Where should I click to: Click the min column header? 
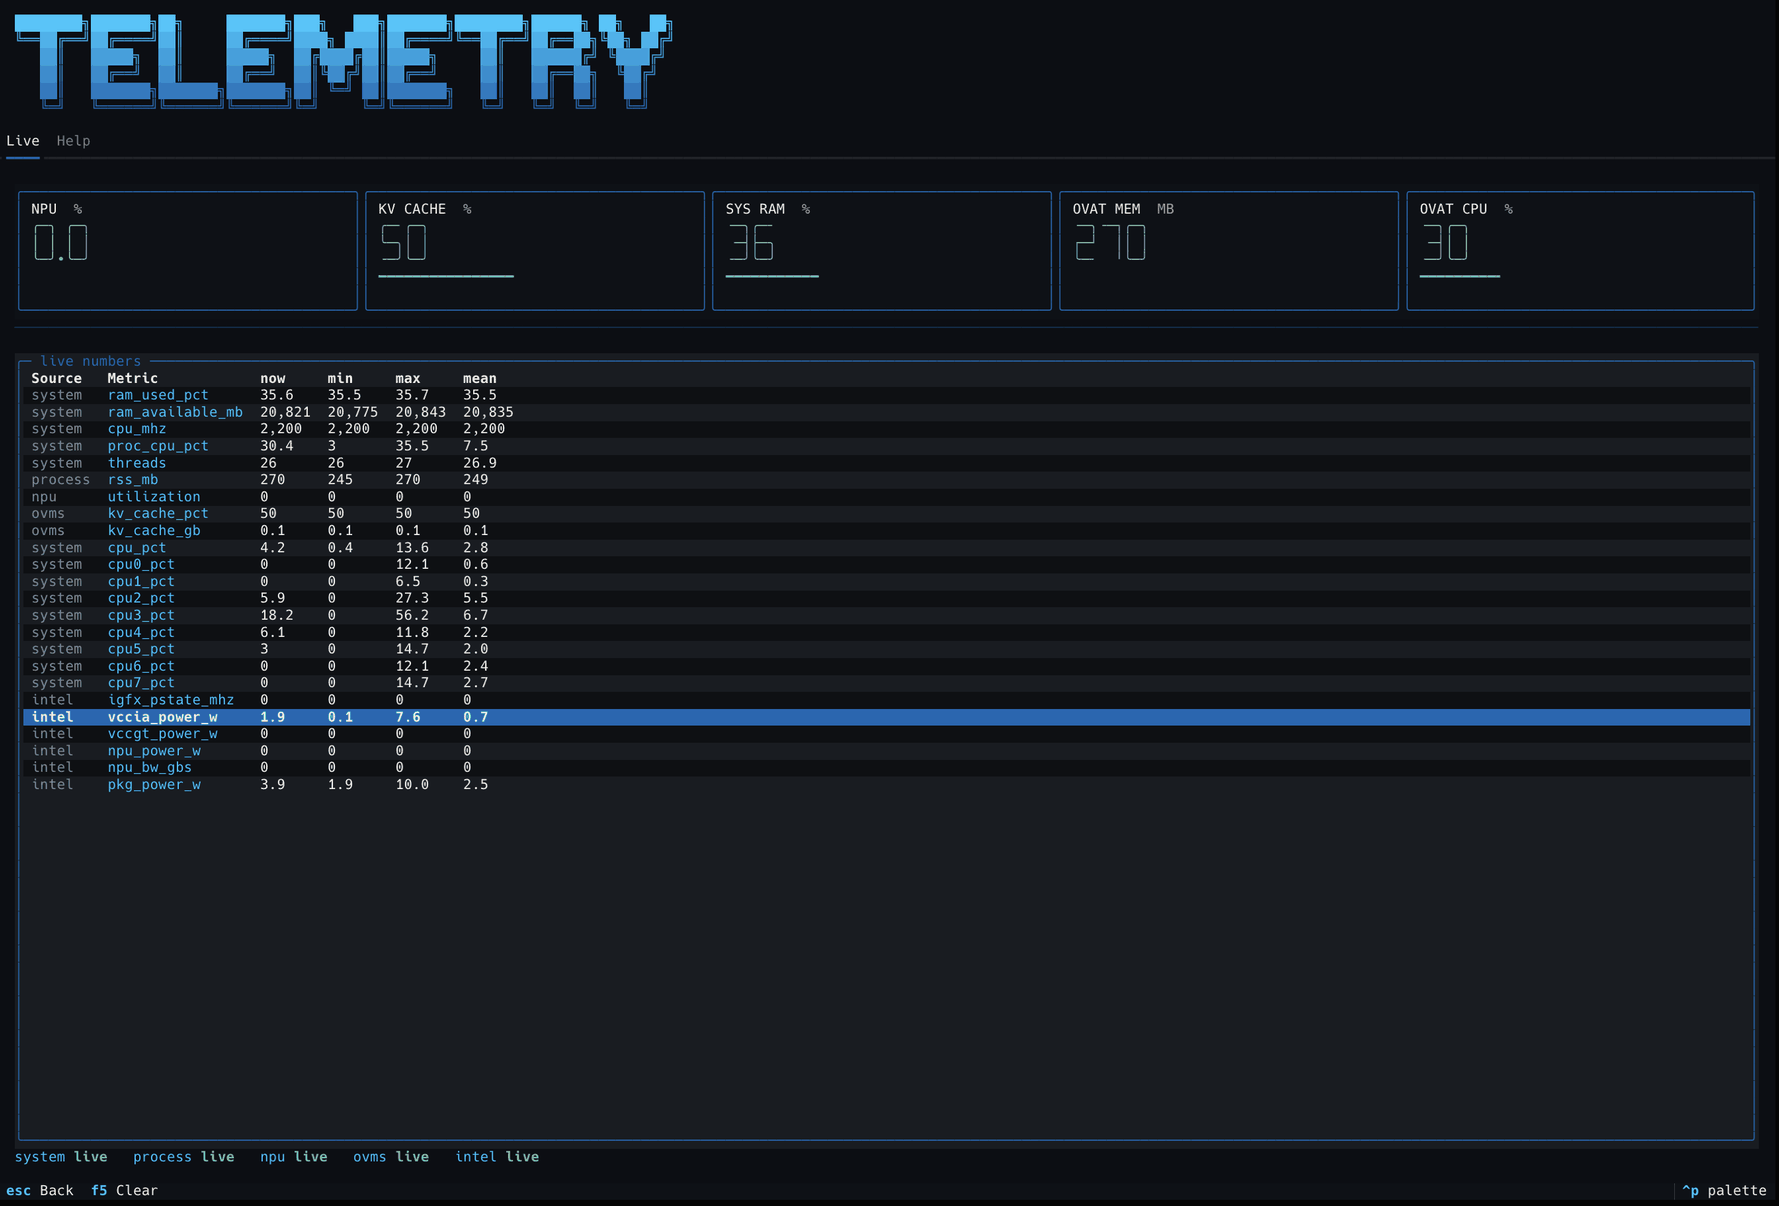pos(340,378)
